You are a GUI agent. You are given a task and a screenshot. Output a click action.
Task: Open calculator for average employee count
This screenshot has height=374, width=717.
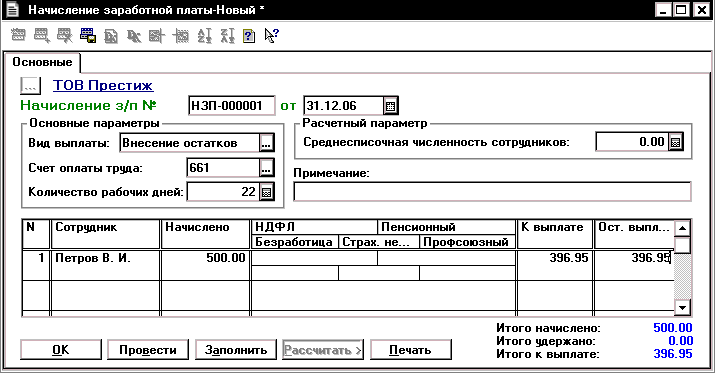coord(675,142)
